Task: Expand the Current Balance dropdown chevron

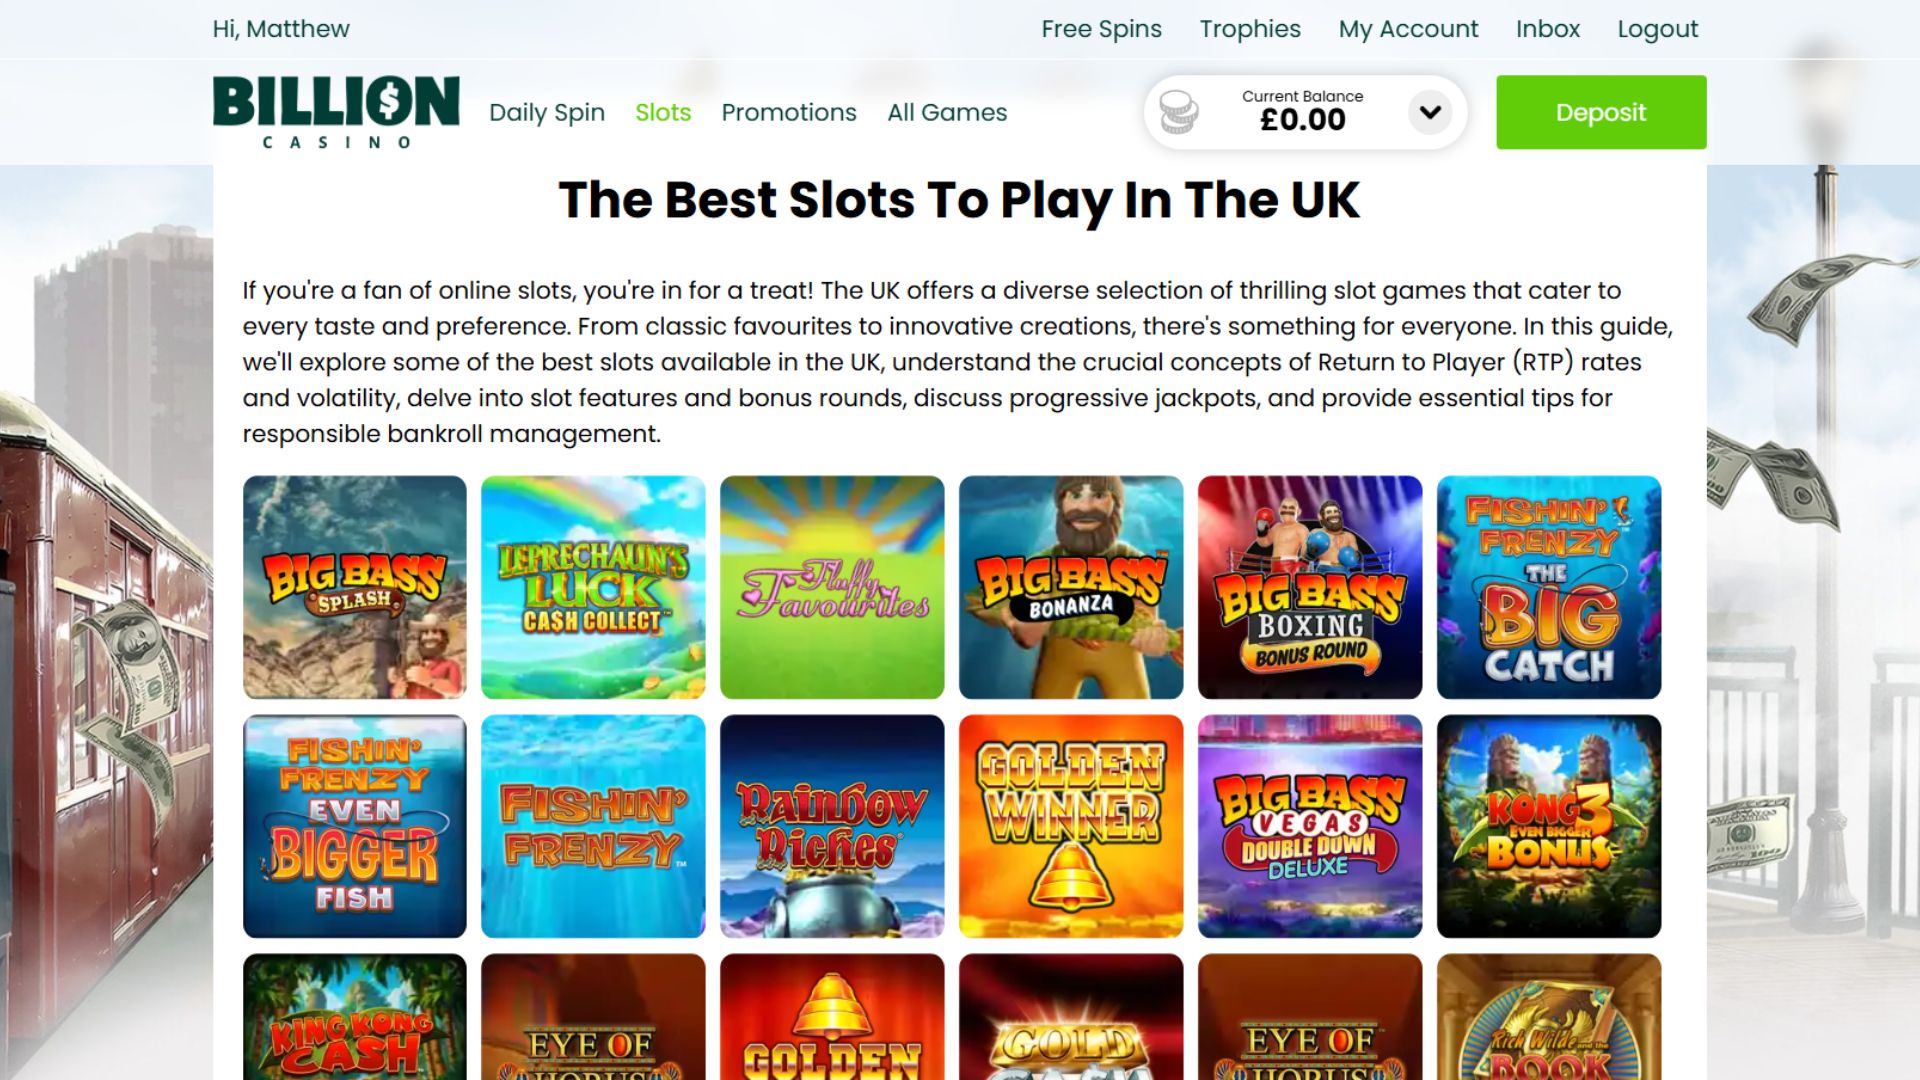Action: point(1430,112)
